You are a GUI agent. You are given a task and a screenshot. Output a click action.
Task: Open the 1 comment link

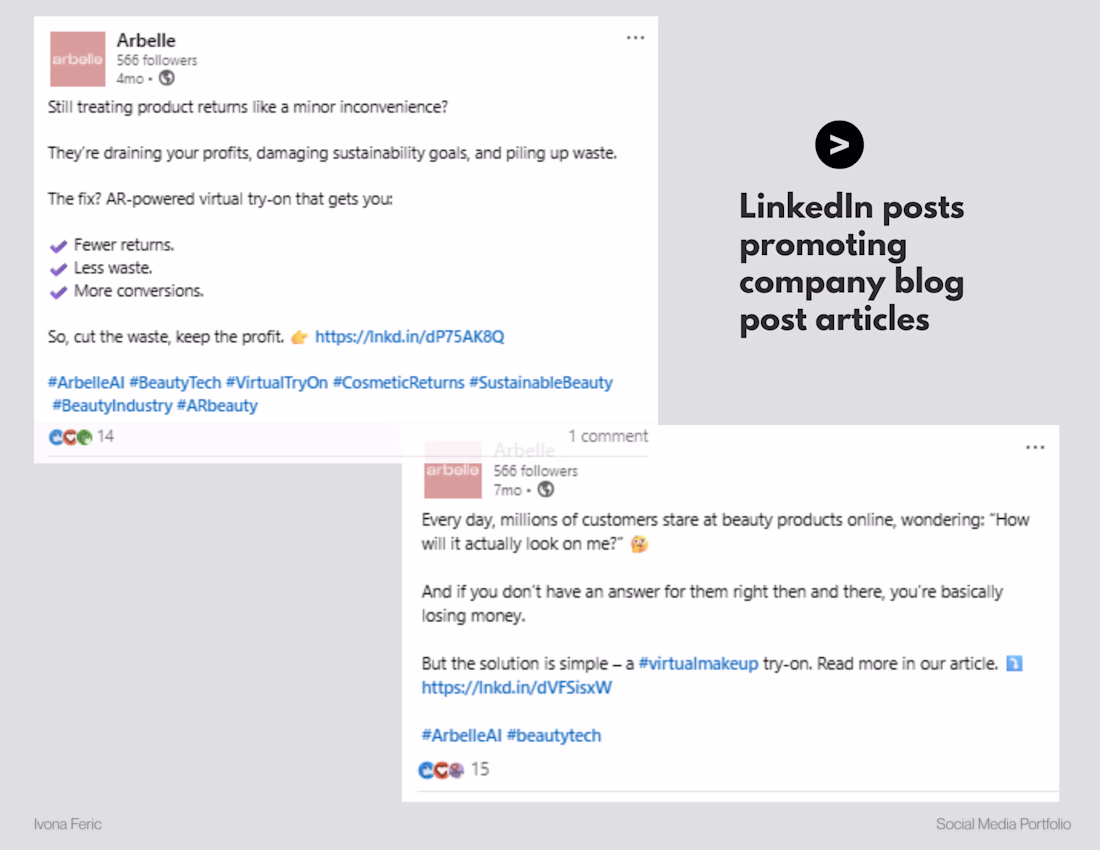tap(608, 436)
